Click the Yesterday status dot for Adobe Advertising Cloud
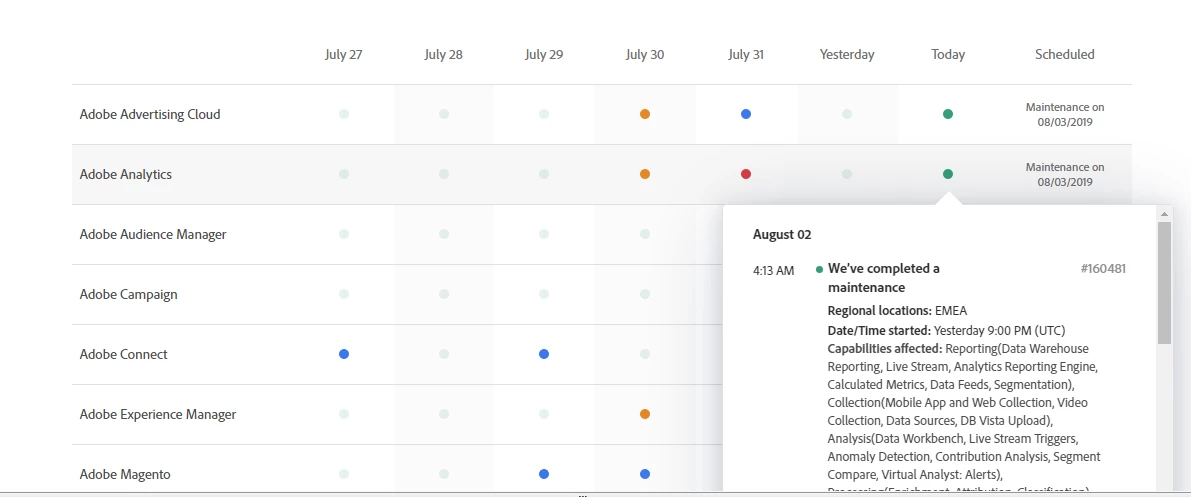Viewport: 1191px width, 497px height. click(847, 114)
